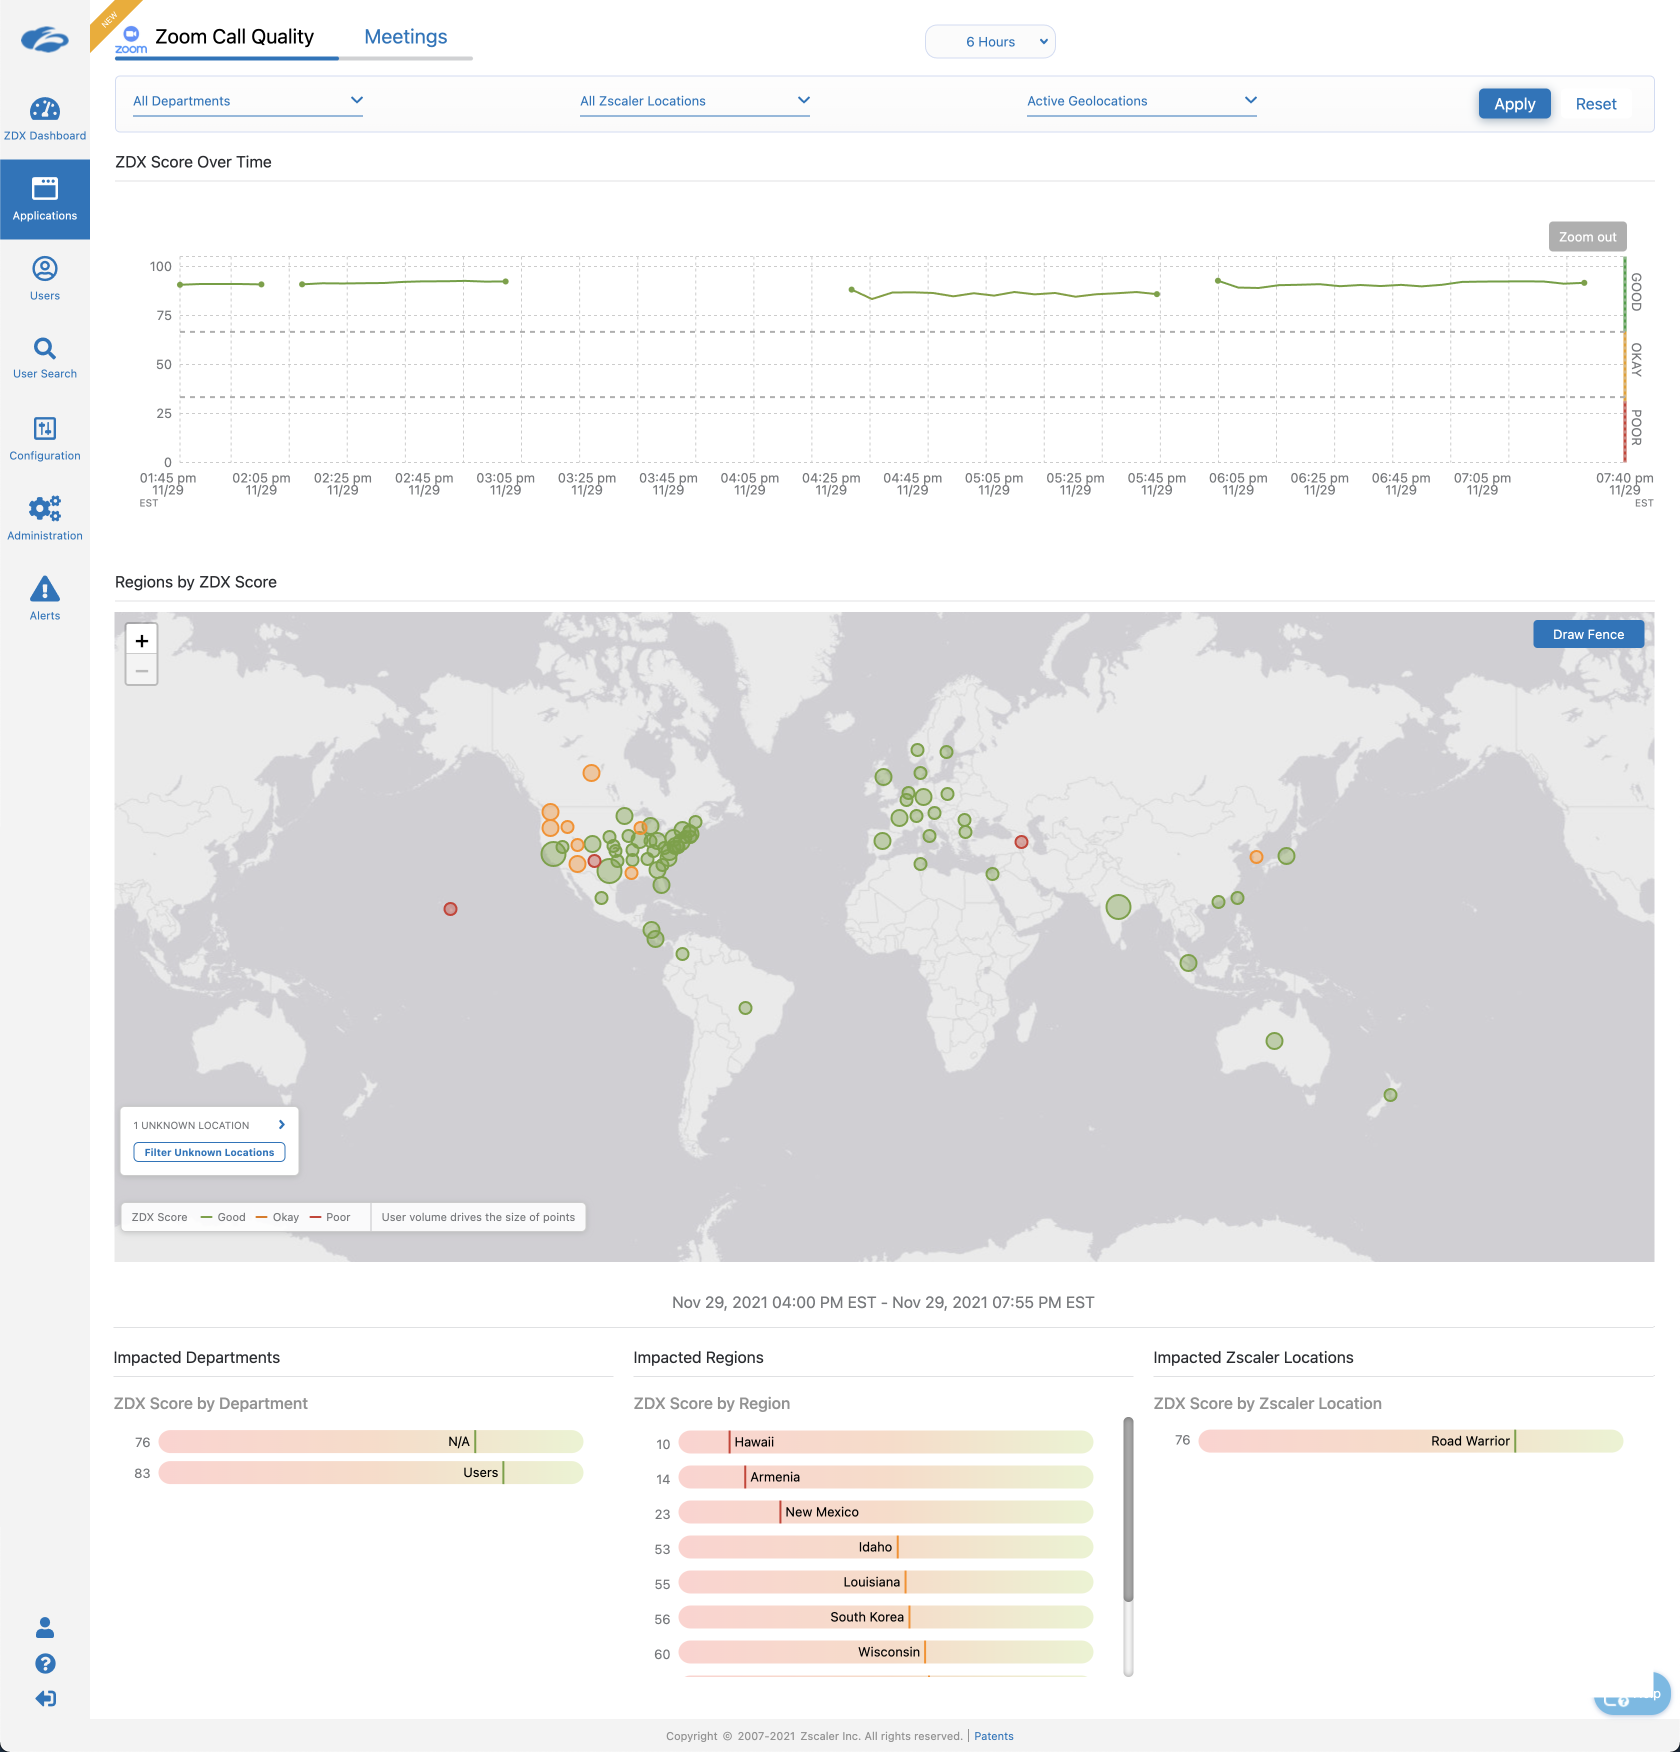Open the user profile icon in sidebar
The width and height of the screenshot is (1680, 1752).
pyautogui.click(x=45, y=1628)
